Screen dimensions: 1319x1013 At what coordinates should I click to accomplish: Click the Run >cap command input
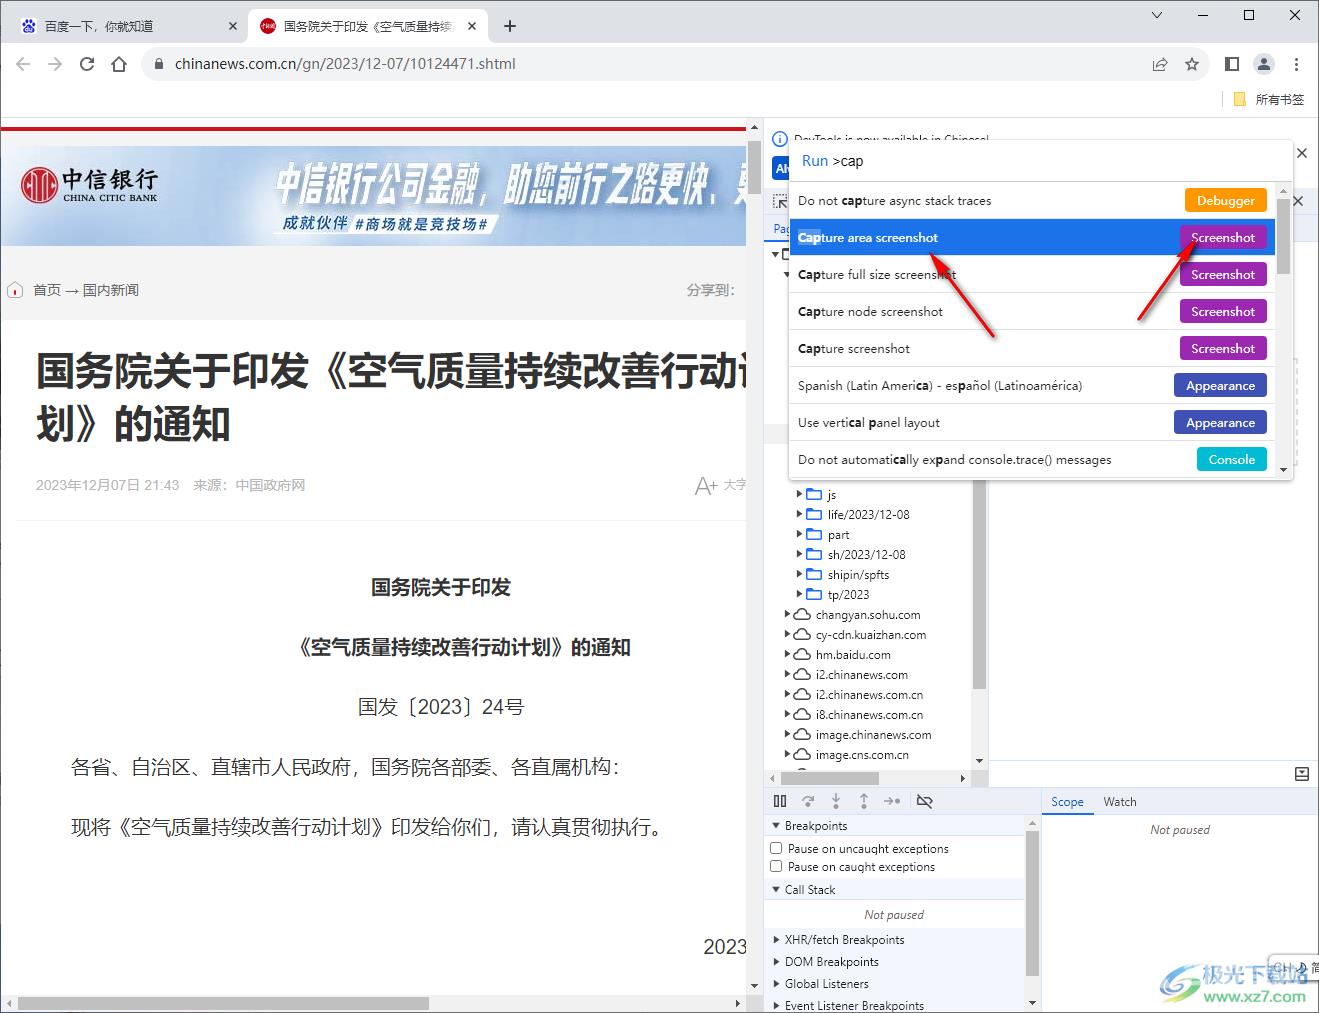tap(1040, 161)
